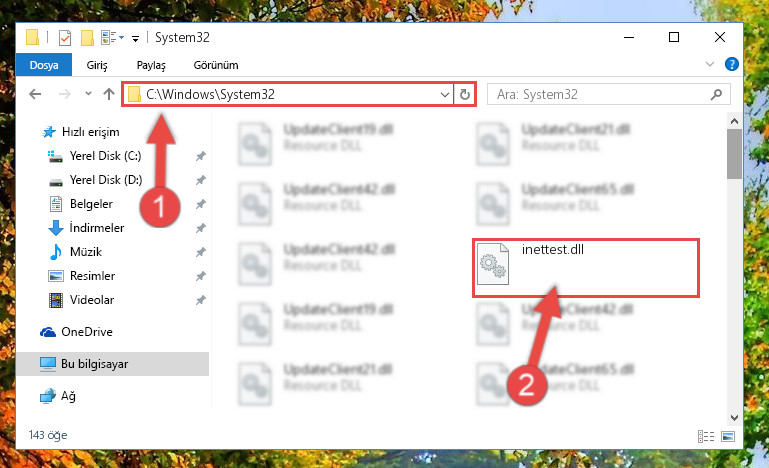769x468 pixels.
Task: Switch to details view icon in status bar
Action: (x=706, y=436)
